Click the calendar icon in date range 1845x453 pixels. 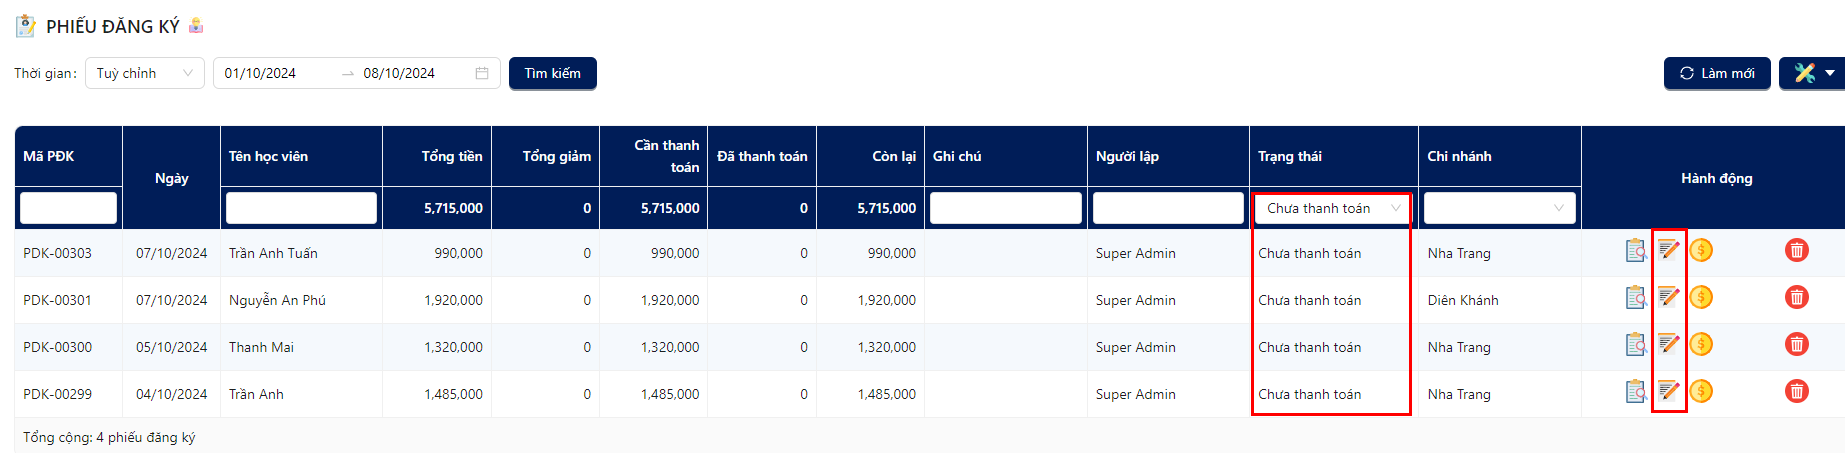[x=482, y=73]
